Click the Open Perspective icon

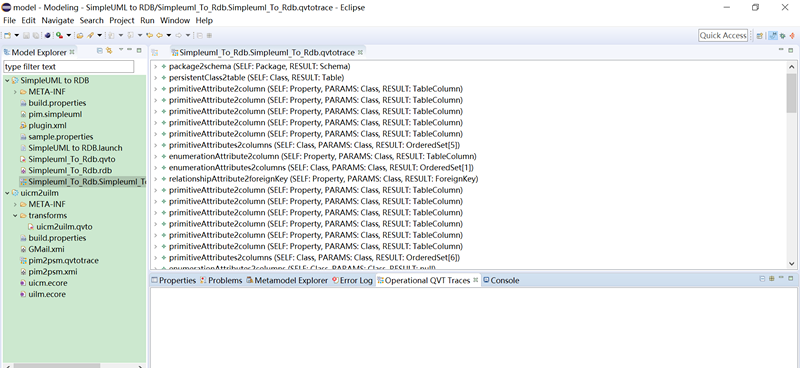tap(760, 35)
